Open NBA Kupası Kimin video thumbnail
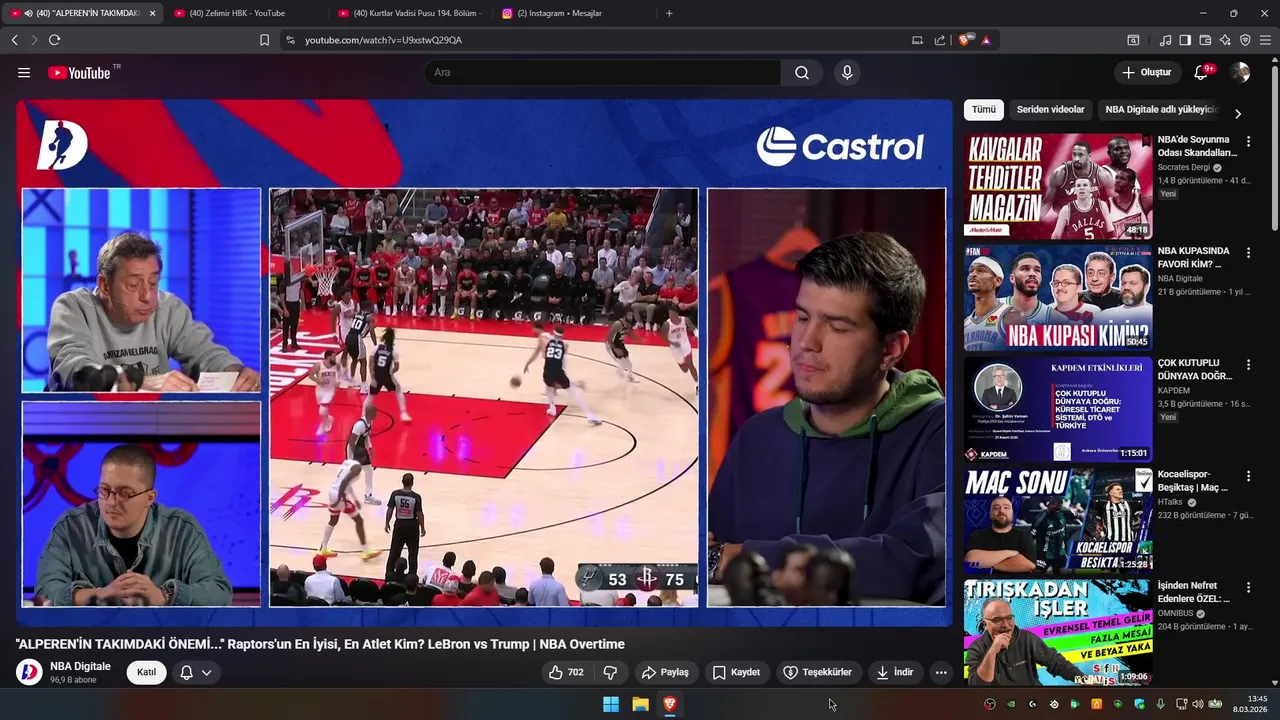1280x720 pixels. click(1058, 298)
